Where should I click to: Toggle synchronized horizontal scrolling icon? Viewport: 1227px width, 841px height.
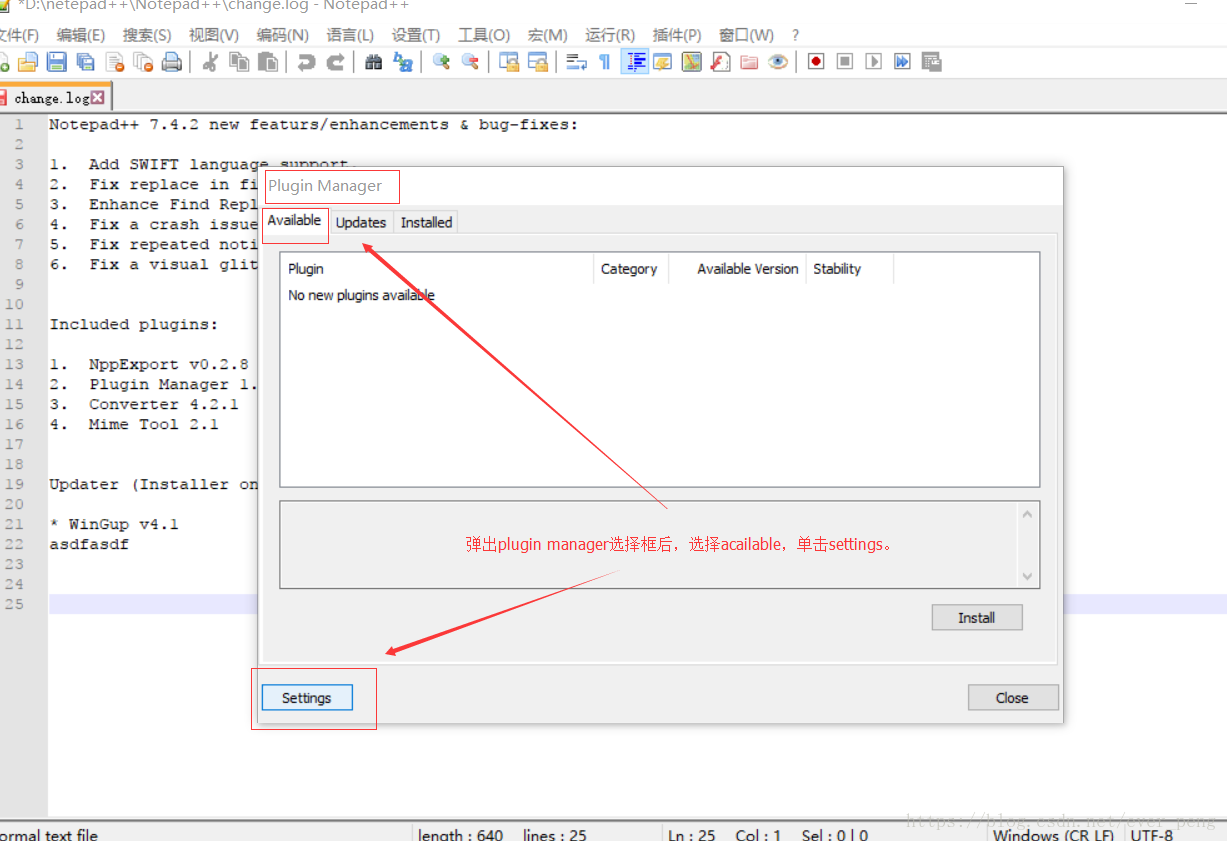tap(538, 62)
